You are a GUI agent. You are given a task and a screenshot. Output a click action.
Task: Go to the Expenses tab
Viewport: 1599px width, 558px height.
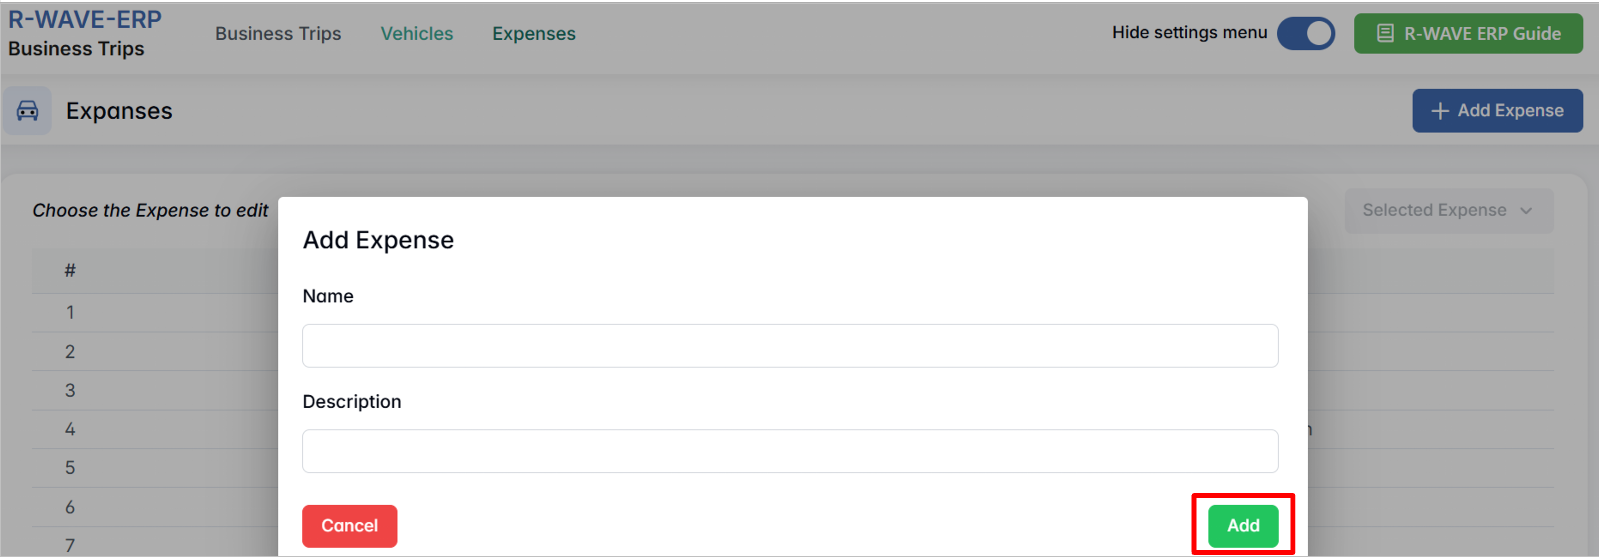[x=534, y=34]
